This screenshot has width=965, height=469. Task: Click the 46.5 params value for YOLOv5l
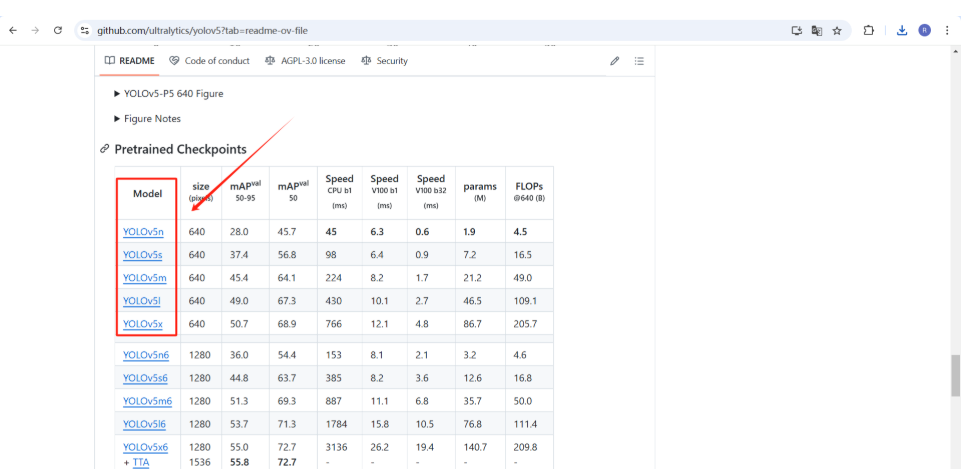pos(472,300)
